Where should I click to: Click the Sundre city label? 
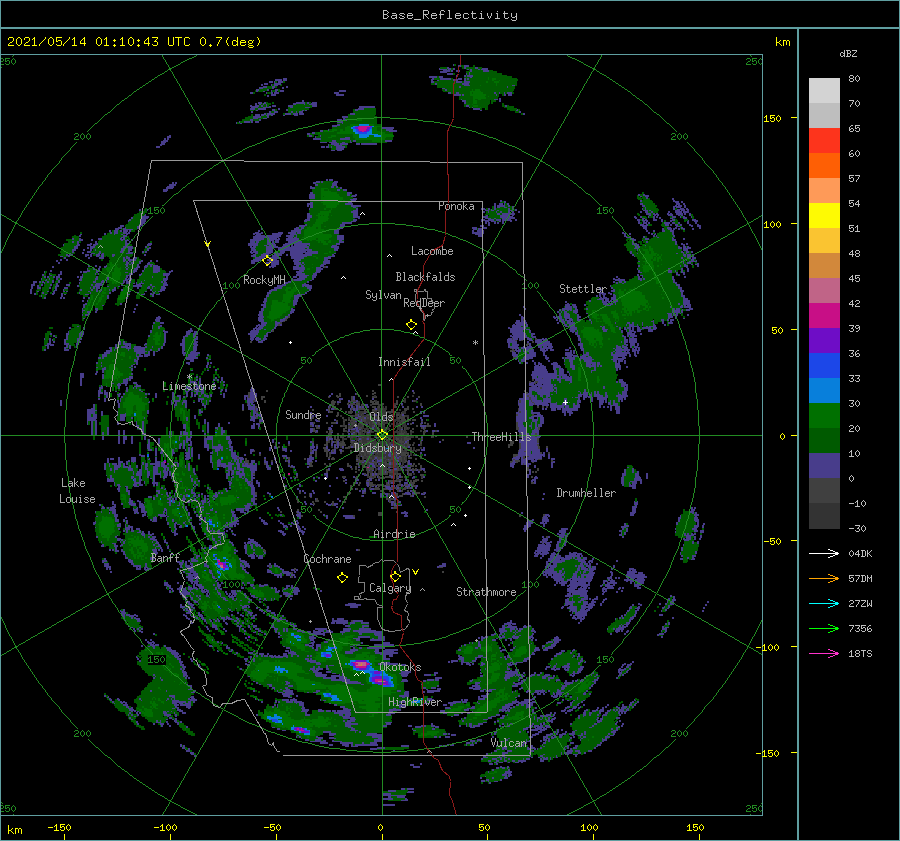(303, 414)
